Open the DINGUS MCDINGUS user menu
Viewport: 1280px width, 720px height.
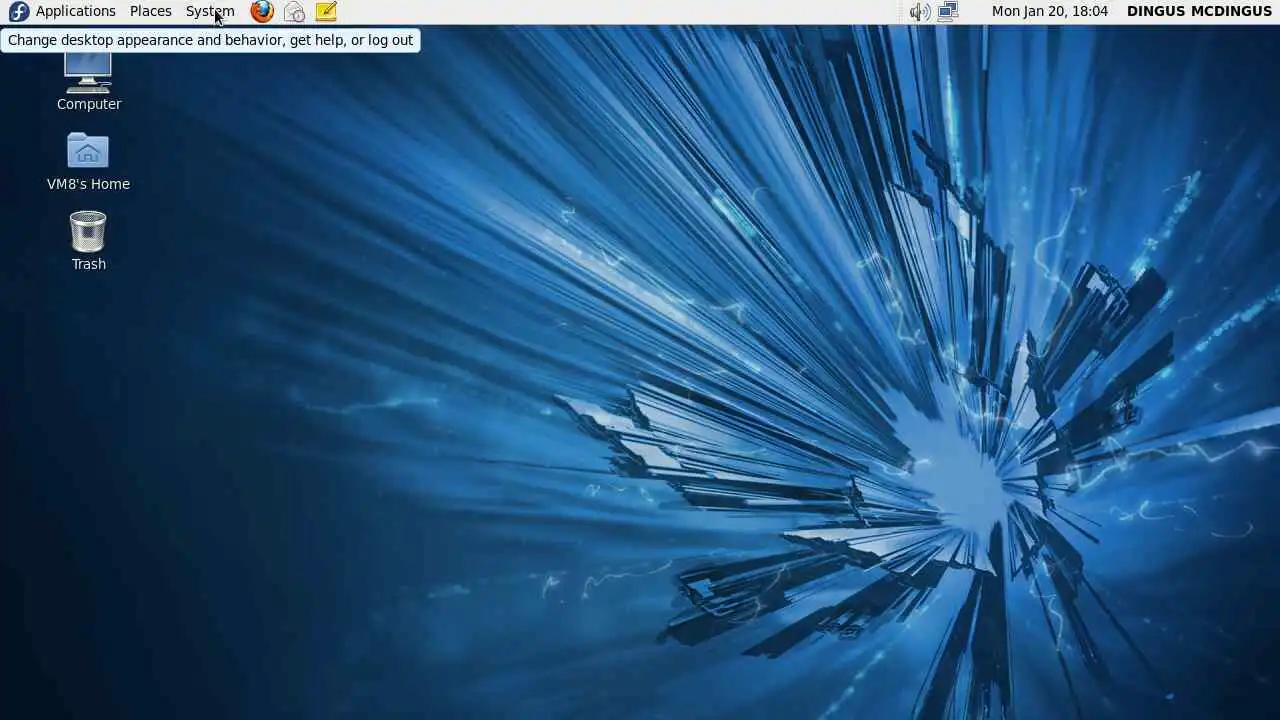pyautogui.click(x=1199, y=11)
